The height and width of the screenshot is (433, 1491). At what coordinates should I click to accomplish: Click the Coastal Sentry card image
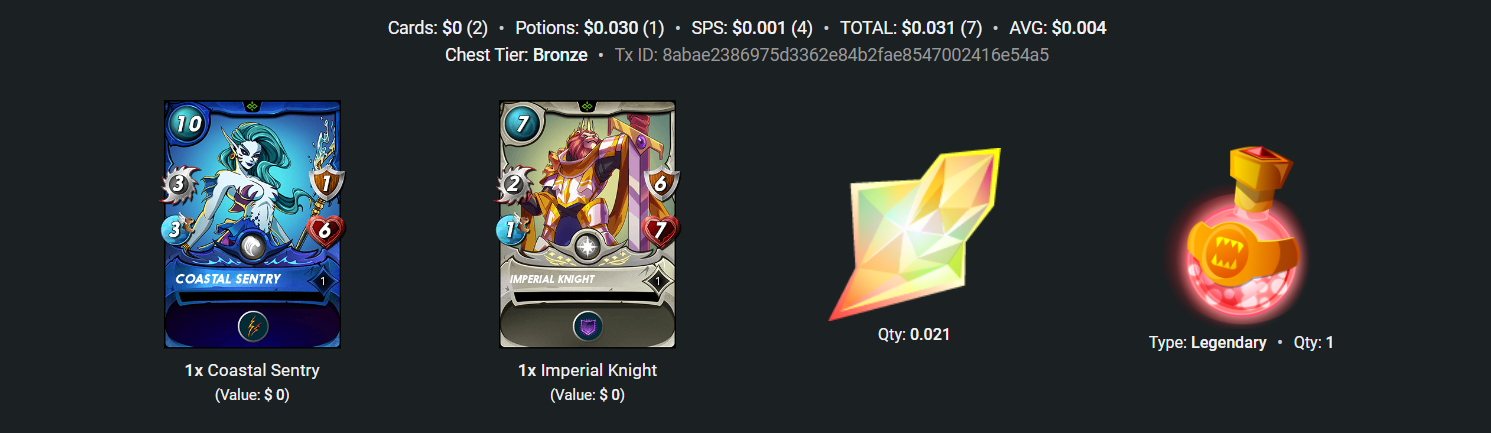252,224
